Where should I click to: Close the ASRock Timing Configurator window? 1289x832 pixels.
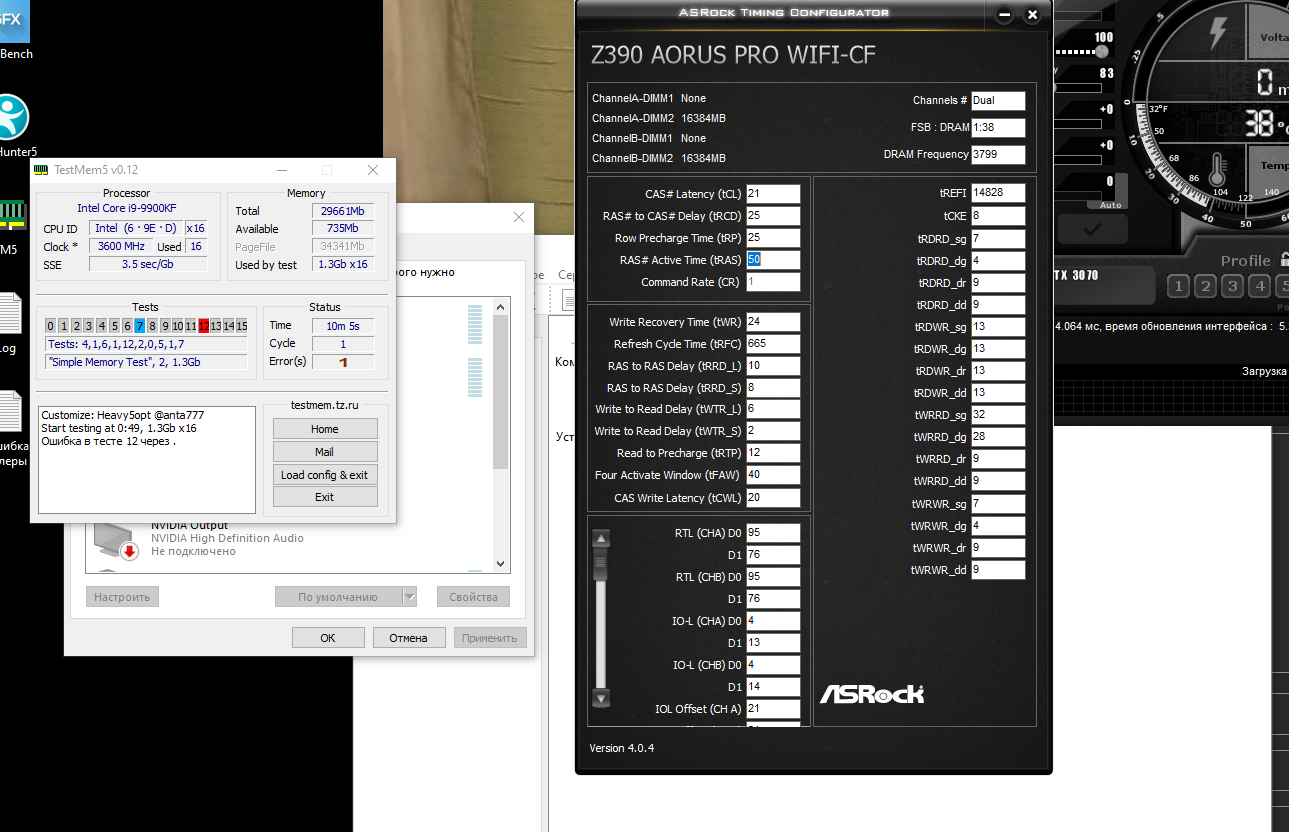point(1032,15)
